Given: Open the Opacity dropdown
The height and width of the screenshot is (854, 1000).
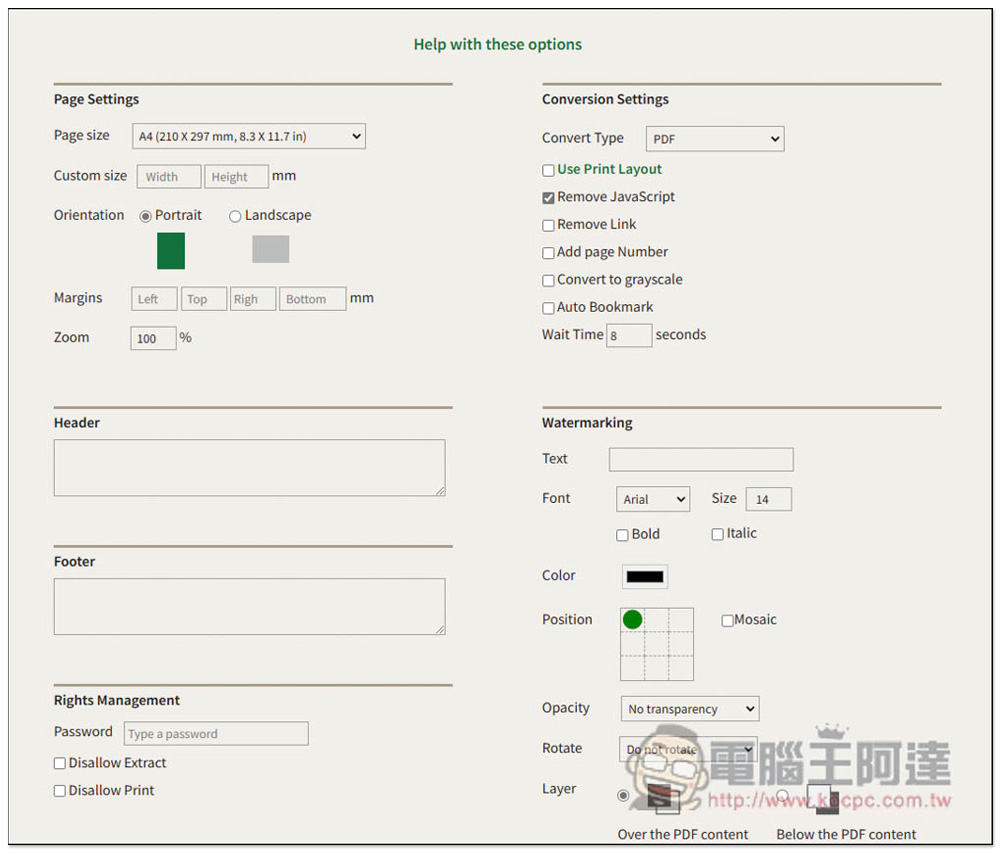Looking at the screenshot, I should click(690, 709).
